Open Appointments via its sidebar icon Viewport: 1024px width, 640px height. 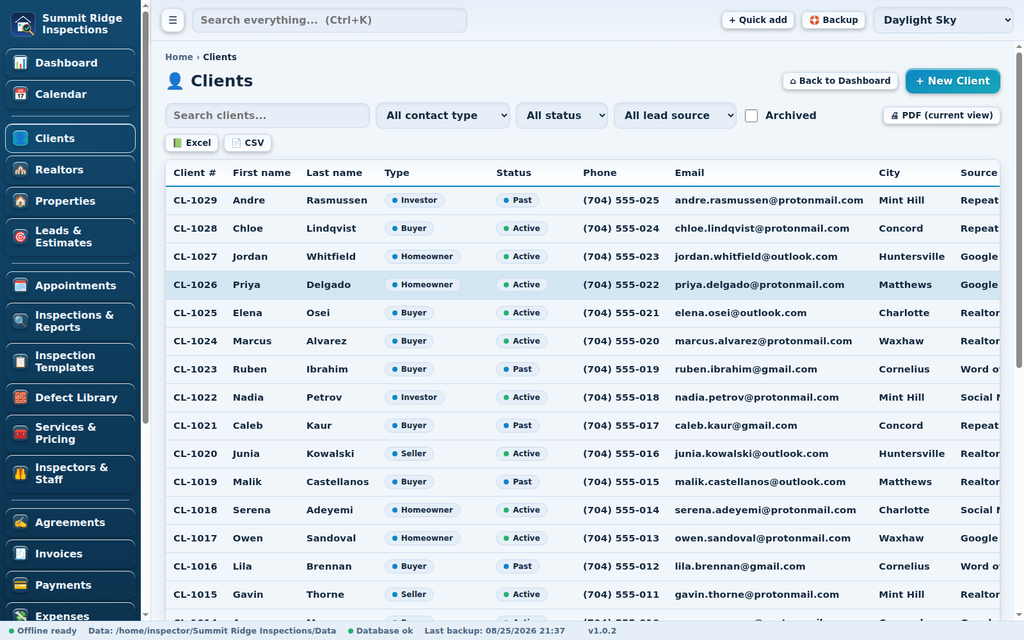pos(21,285)
